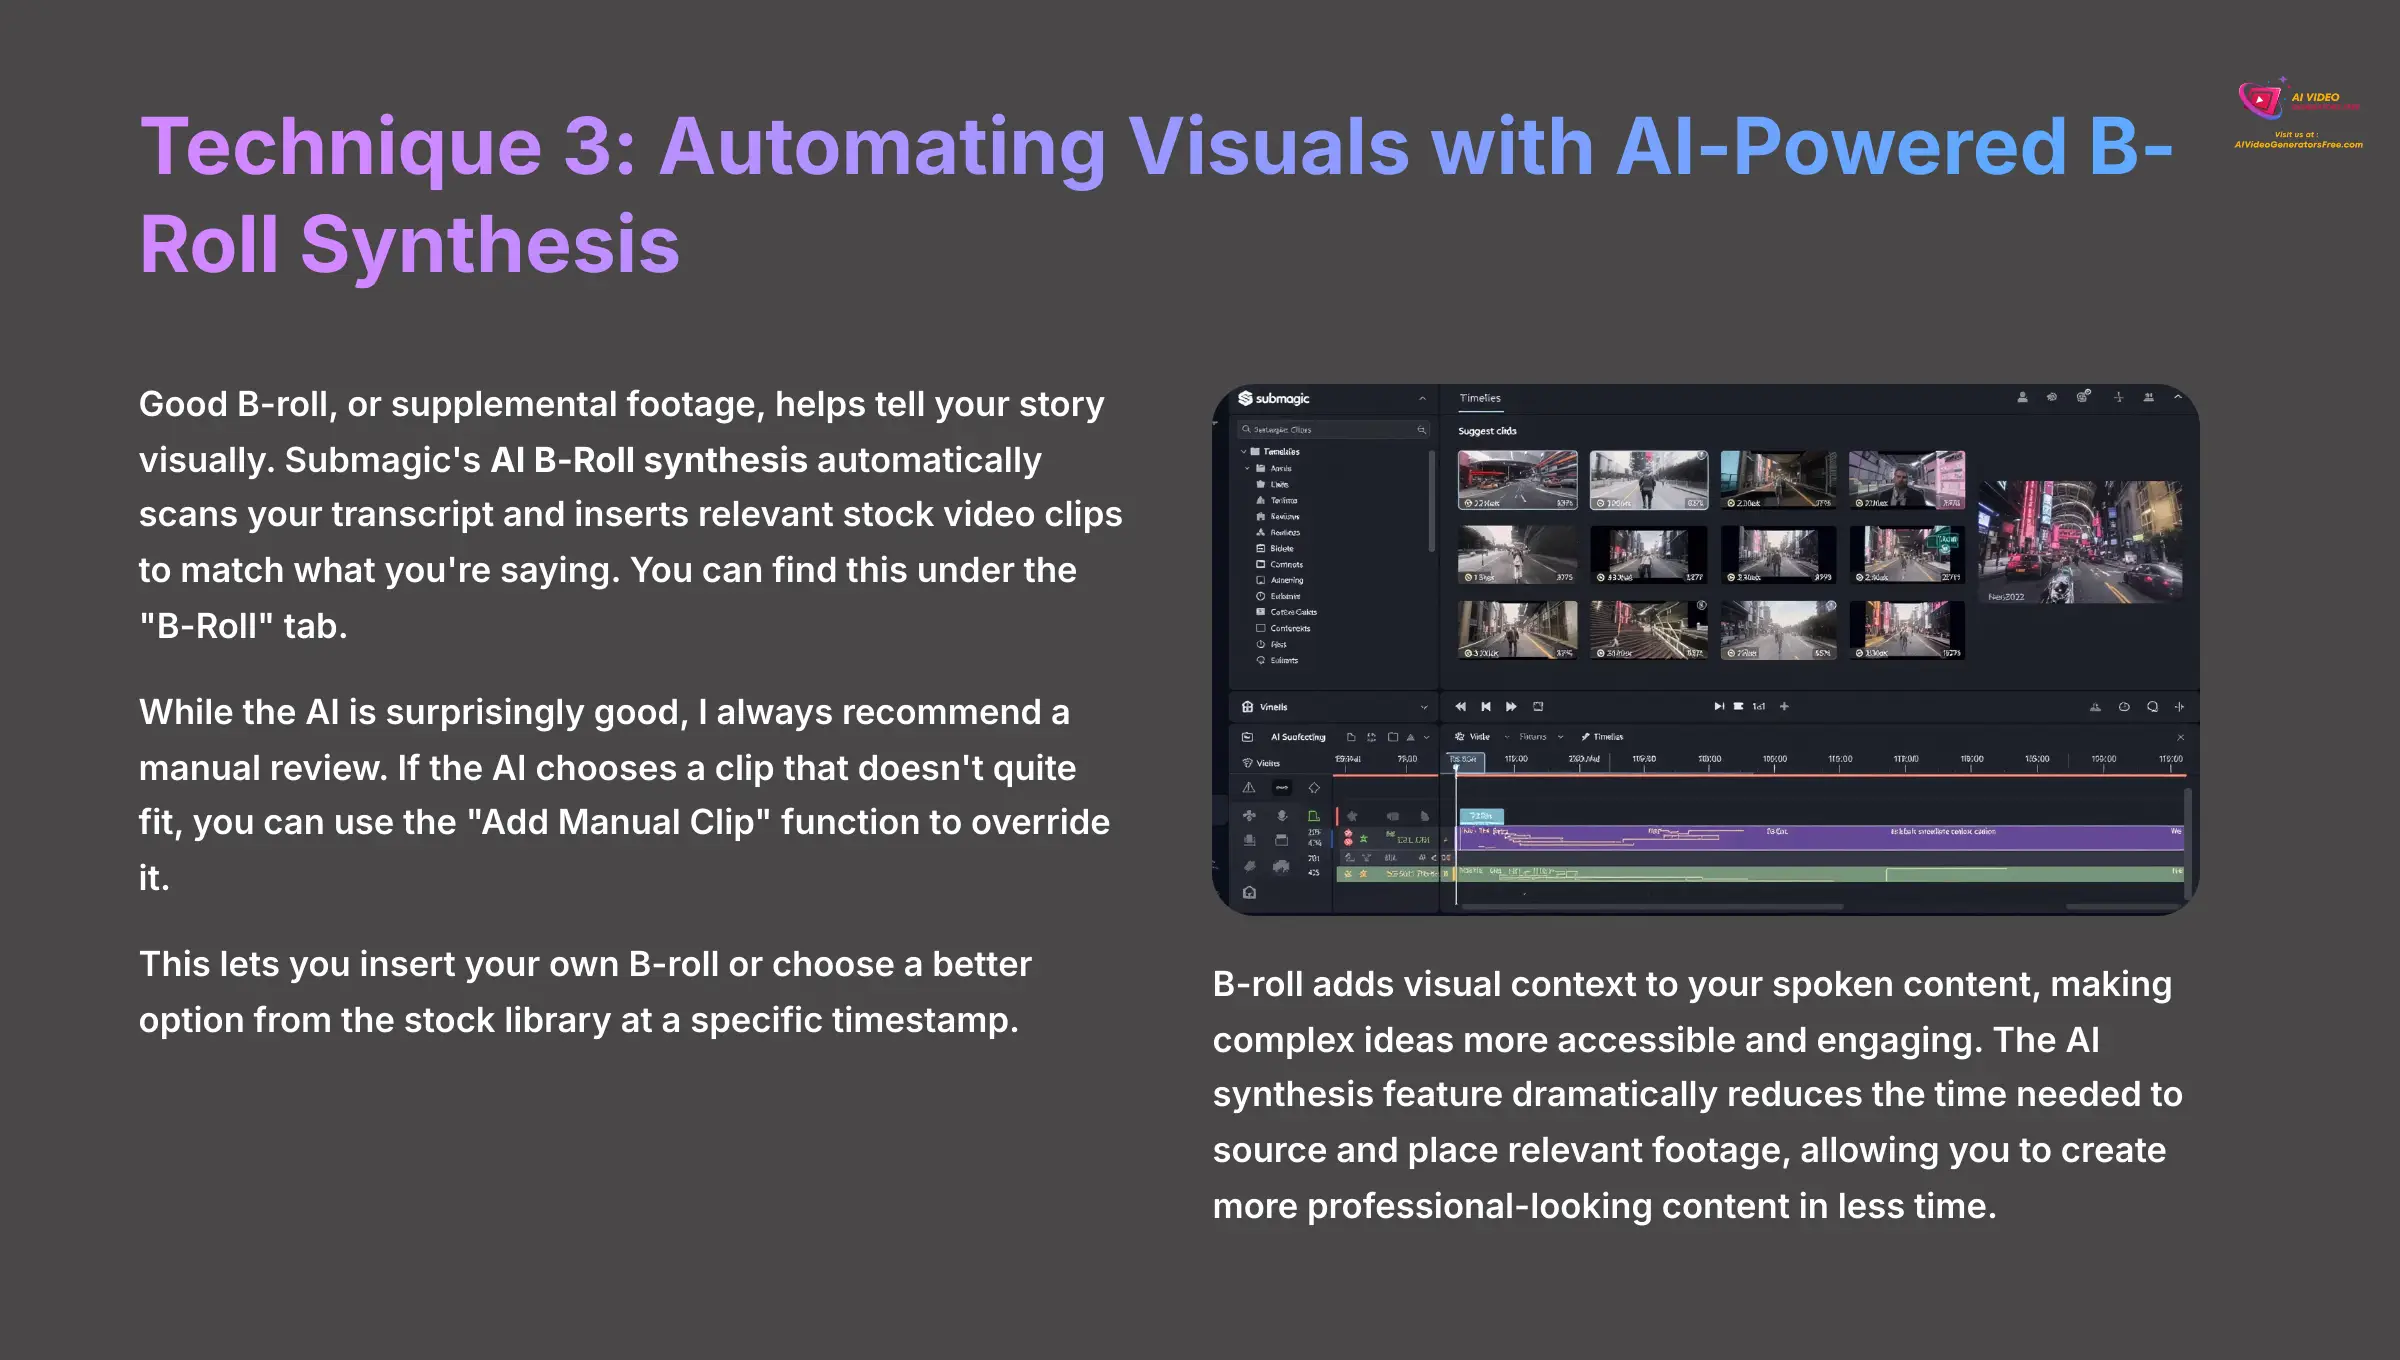Select the Conterekts item in the tree
Screen dimensions: 2400x1360
(x=1283, y=628)
